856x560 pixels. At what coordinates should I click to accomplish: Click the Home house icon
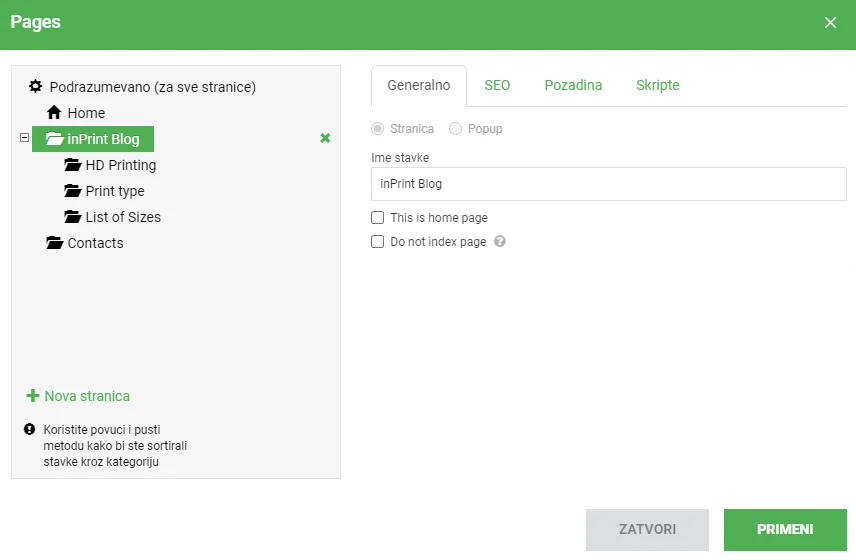[54, 112]
